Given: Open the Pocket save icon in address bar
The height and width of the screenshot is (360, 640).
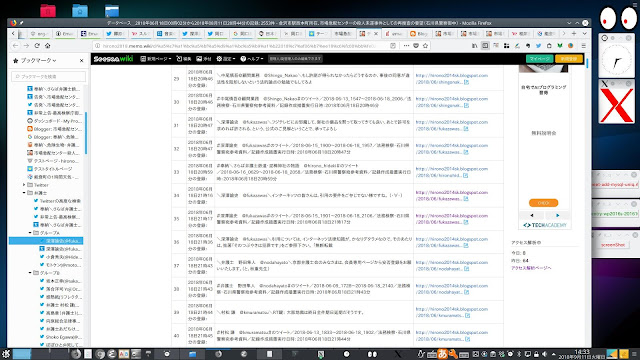Looking at the screenshot, I should pos(416,46).
